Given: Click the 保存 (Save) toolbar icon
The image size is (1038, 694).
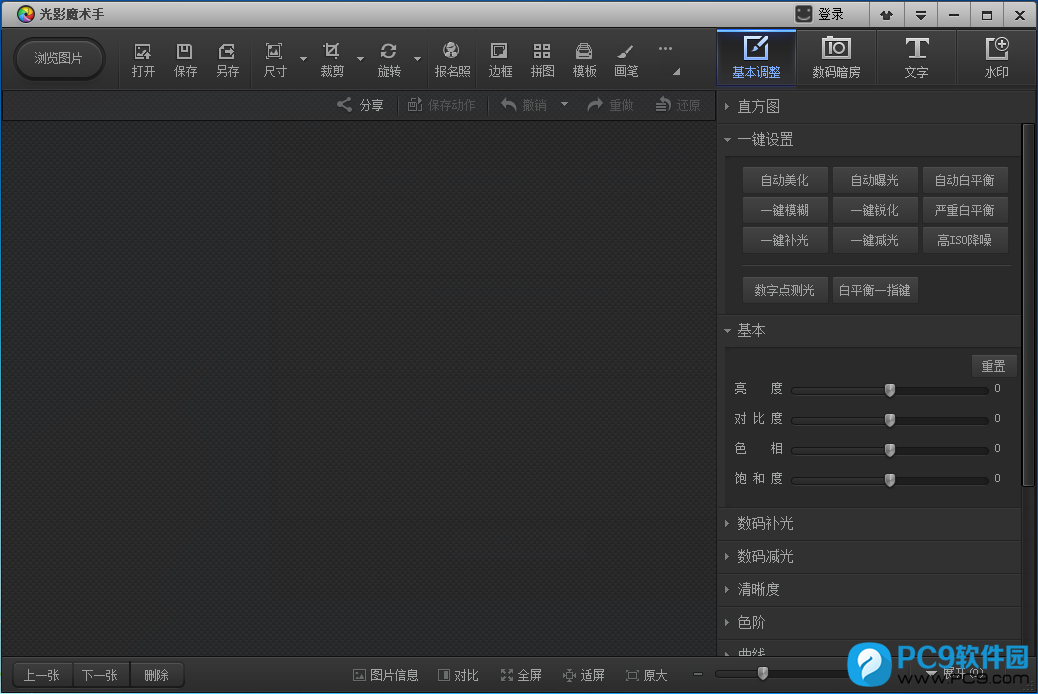Looking at the screenshot, I should coord(185,60).
